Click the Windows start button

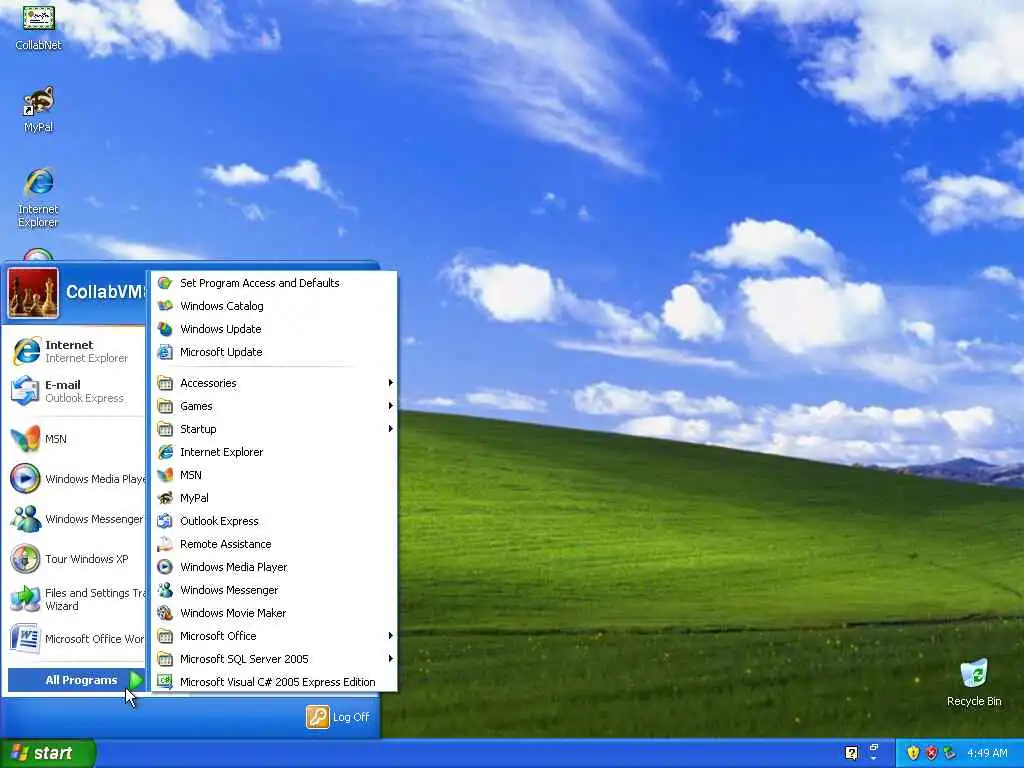(x=48, y=753)
